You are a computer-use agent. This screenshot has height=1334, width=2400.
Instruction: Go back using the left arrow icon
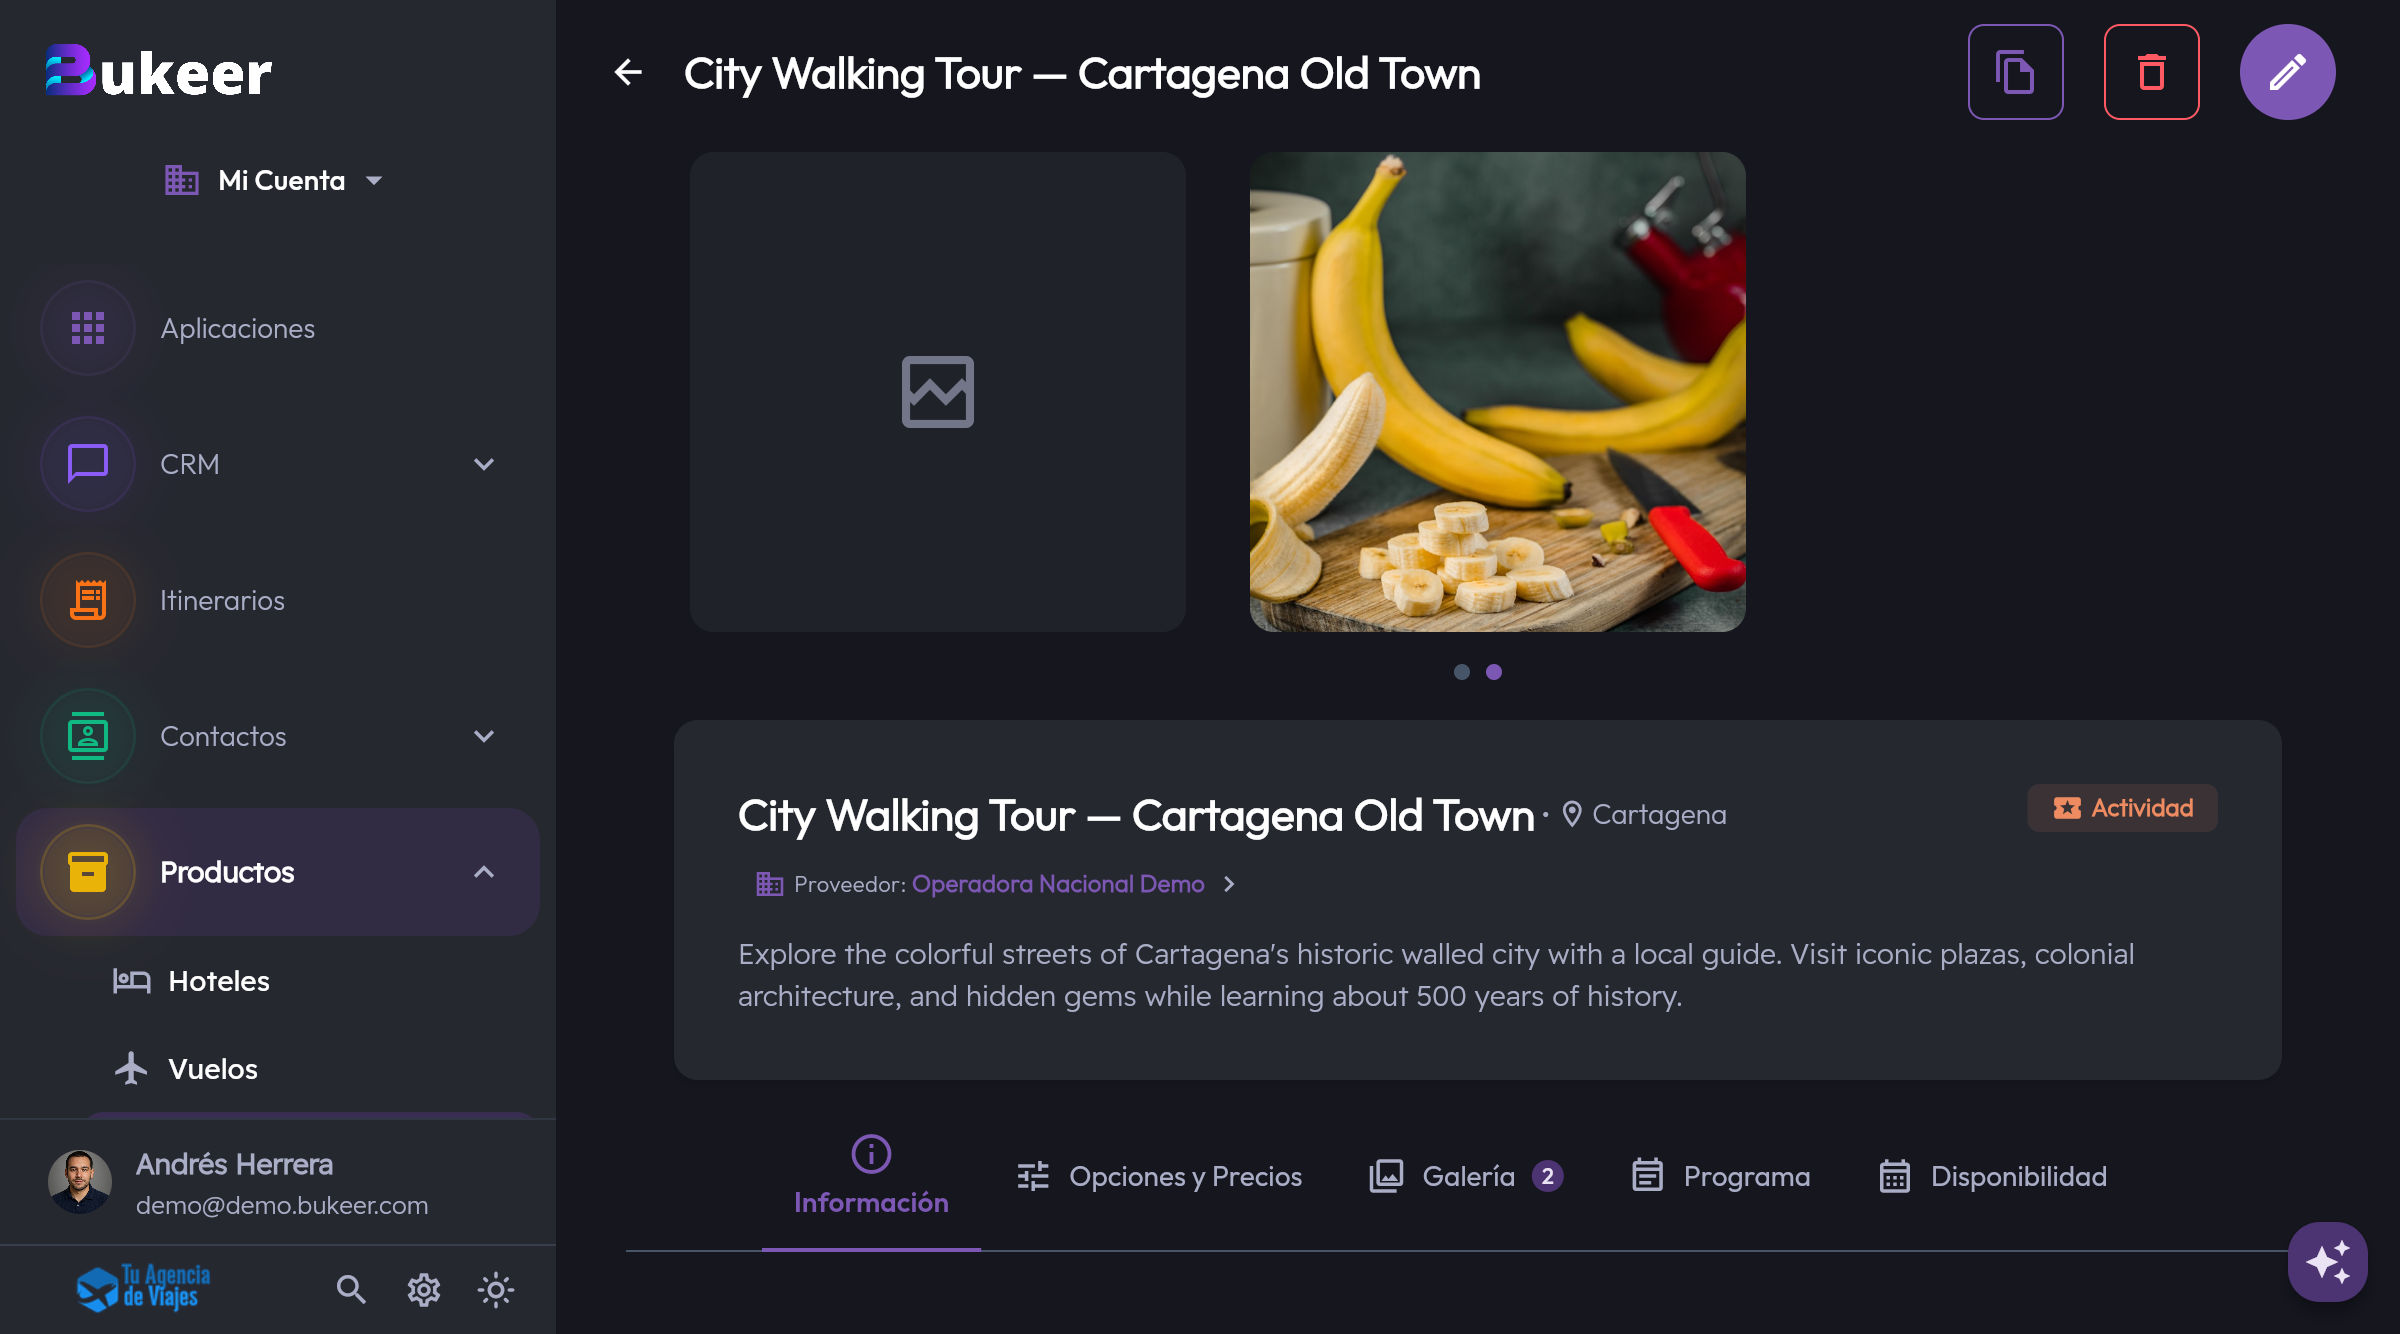click(x=628, y=72)
